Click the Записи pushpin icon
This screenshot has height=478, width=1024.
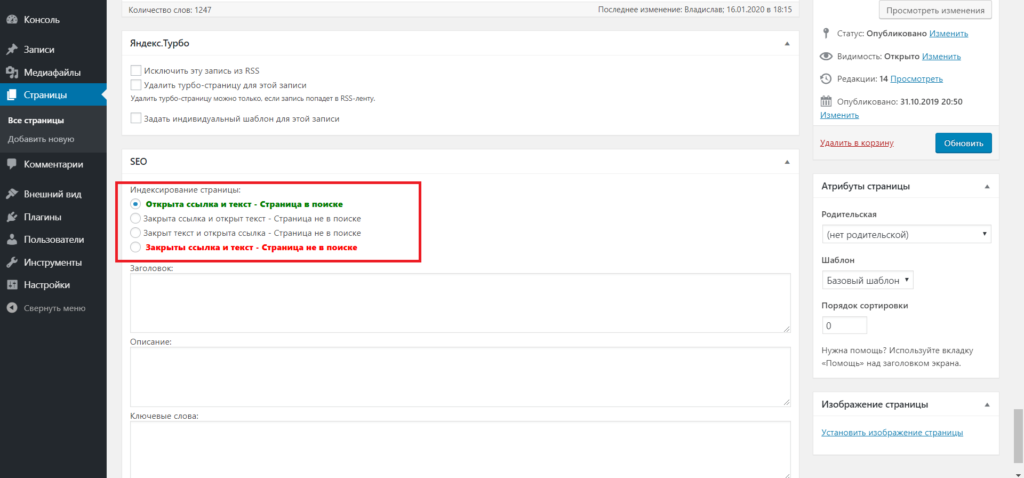[x=11, y=49]
